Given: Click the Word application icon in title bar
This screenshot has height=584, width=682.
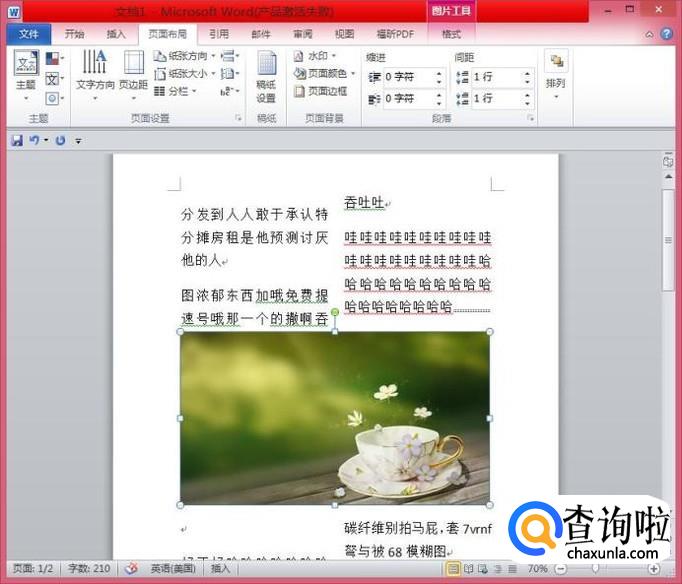Looking at the screenshot, I should tap(14, 12).
